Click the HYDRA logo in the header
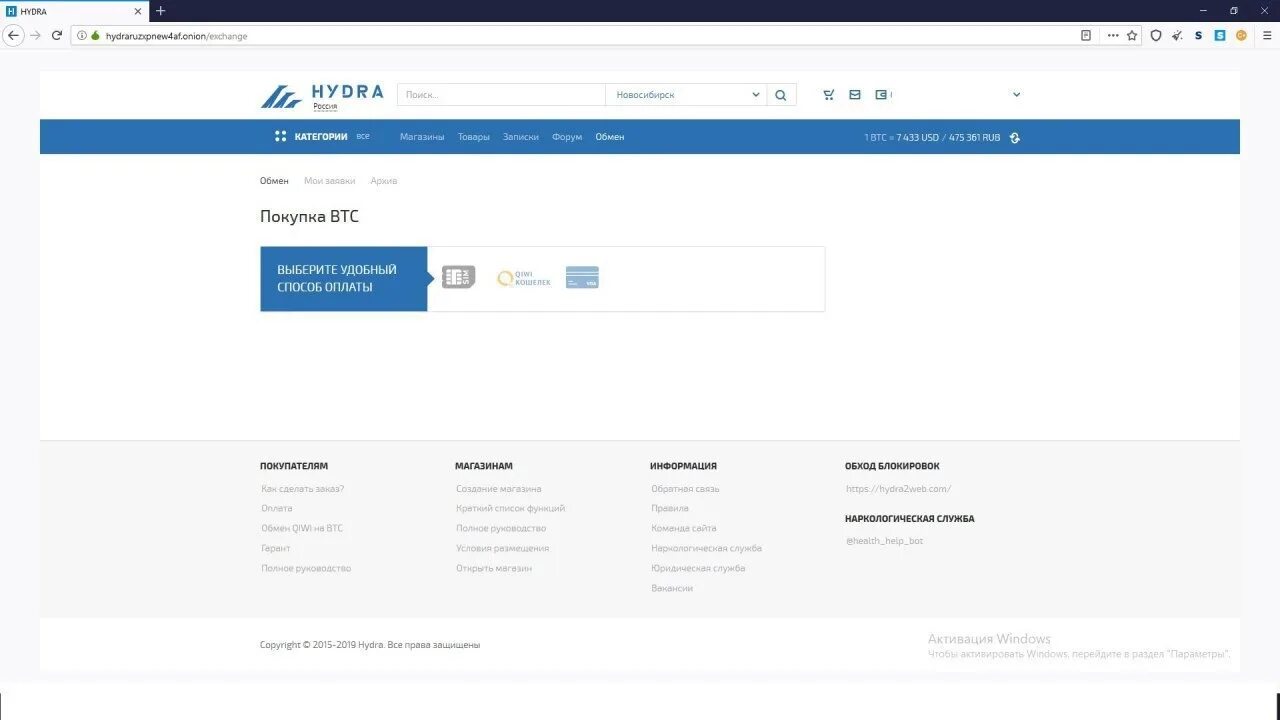 tap(322, 96)
